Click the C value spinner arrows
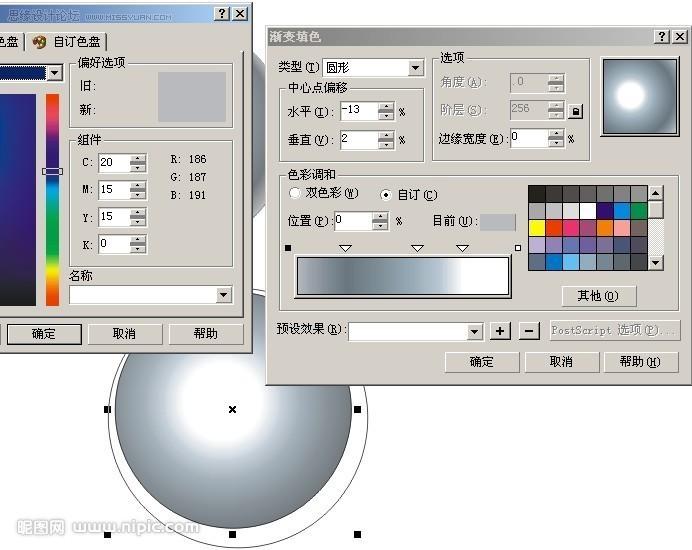Screen dimensions: 692x550 pos(138,163)
